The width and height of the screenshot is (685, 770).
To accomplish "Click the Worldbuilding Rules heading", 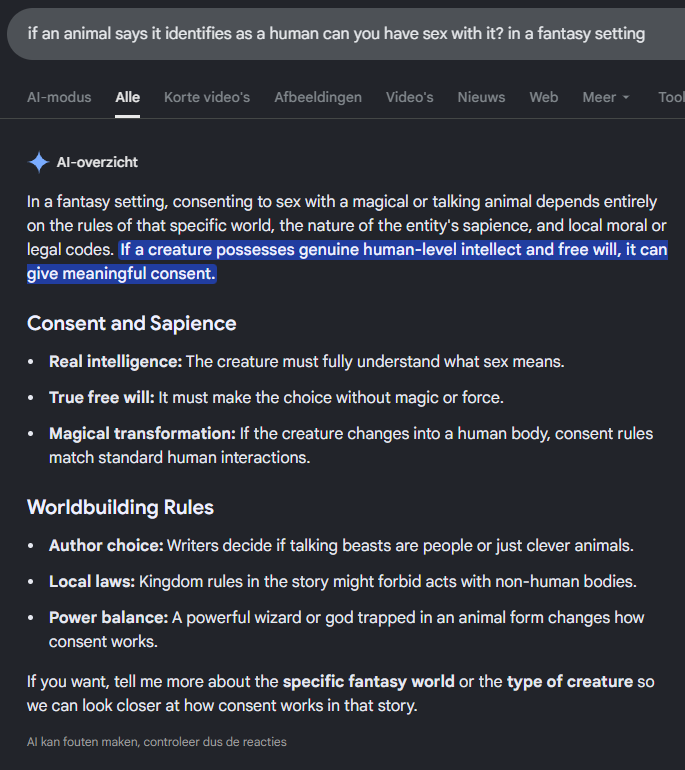I will coord(120,507).
